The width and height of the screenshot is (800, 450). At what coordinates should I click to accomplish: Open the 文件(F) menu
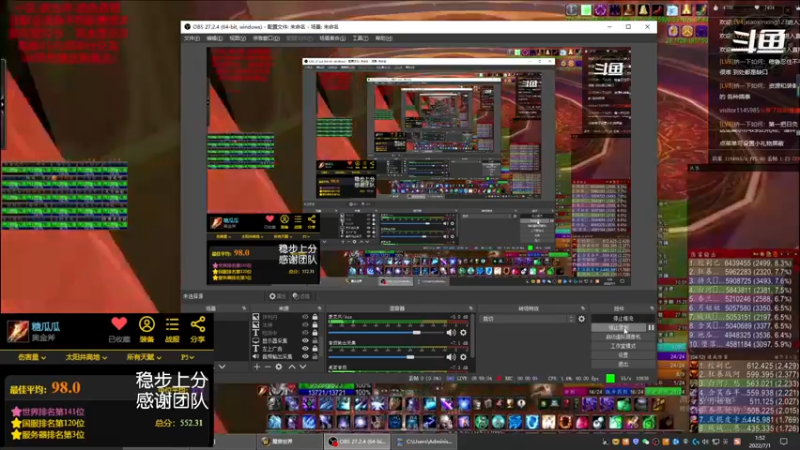pos(192,38)
